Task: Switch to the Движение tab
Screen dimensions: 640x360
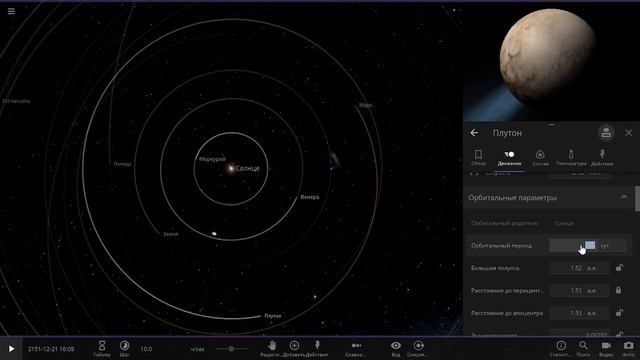Action: [509, 158]
